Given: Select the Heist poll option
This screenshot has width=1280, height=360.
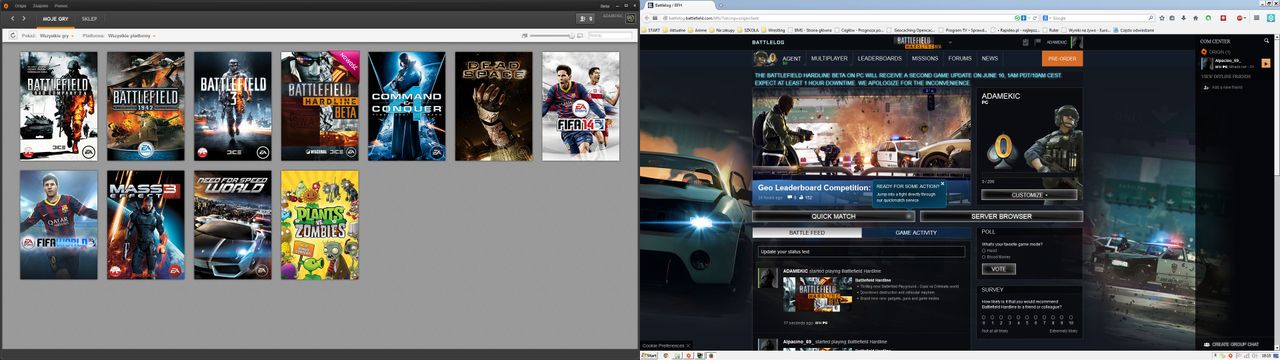Looking at the screenshot, I should point(984,250).
